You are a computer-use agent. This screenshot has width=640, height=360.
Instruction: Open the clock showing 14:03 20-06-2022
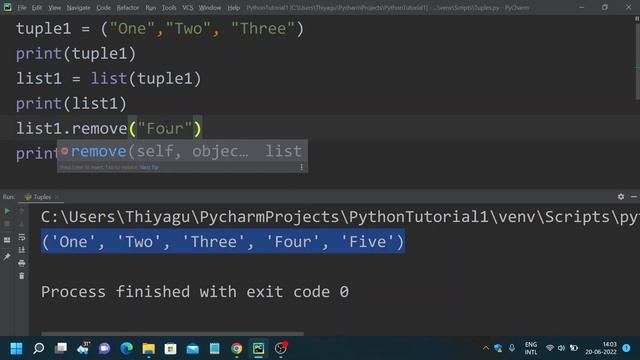tap(601, 348)
